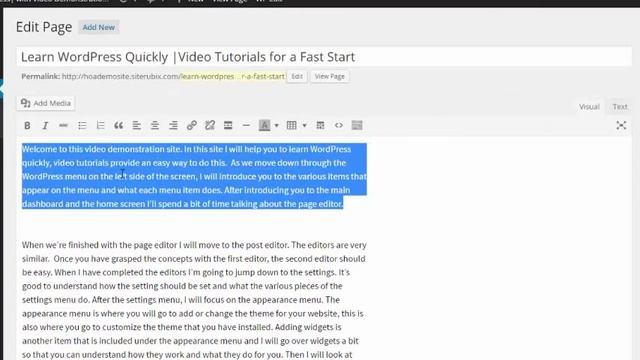640x360 pixels.
Task: Insert a bulleted list
Action: 82,125
